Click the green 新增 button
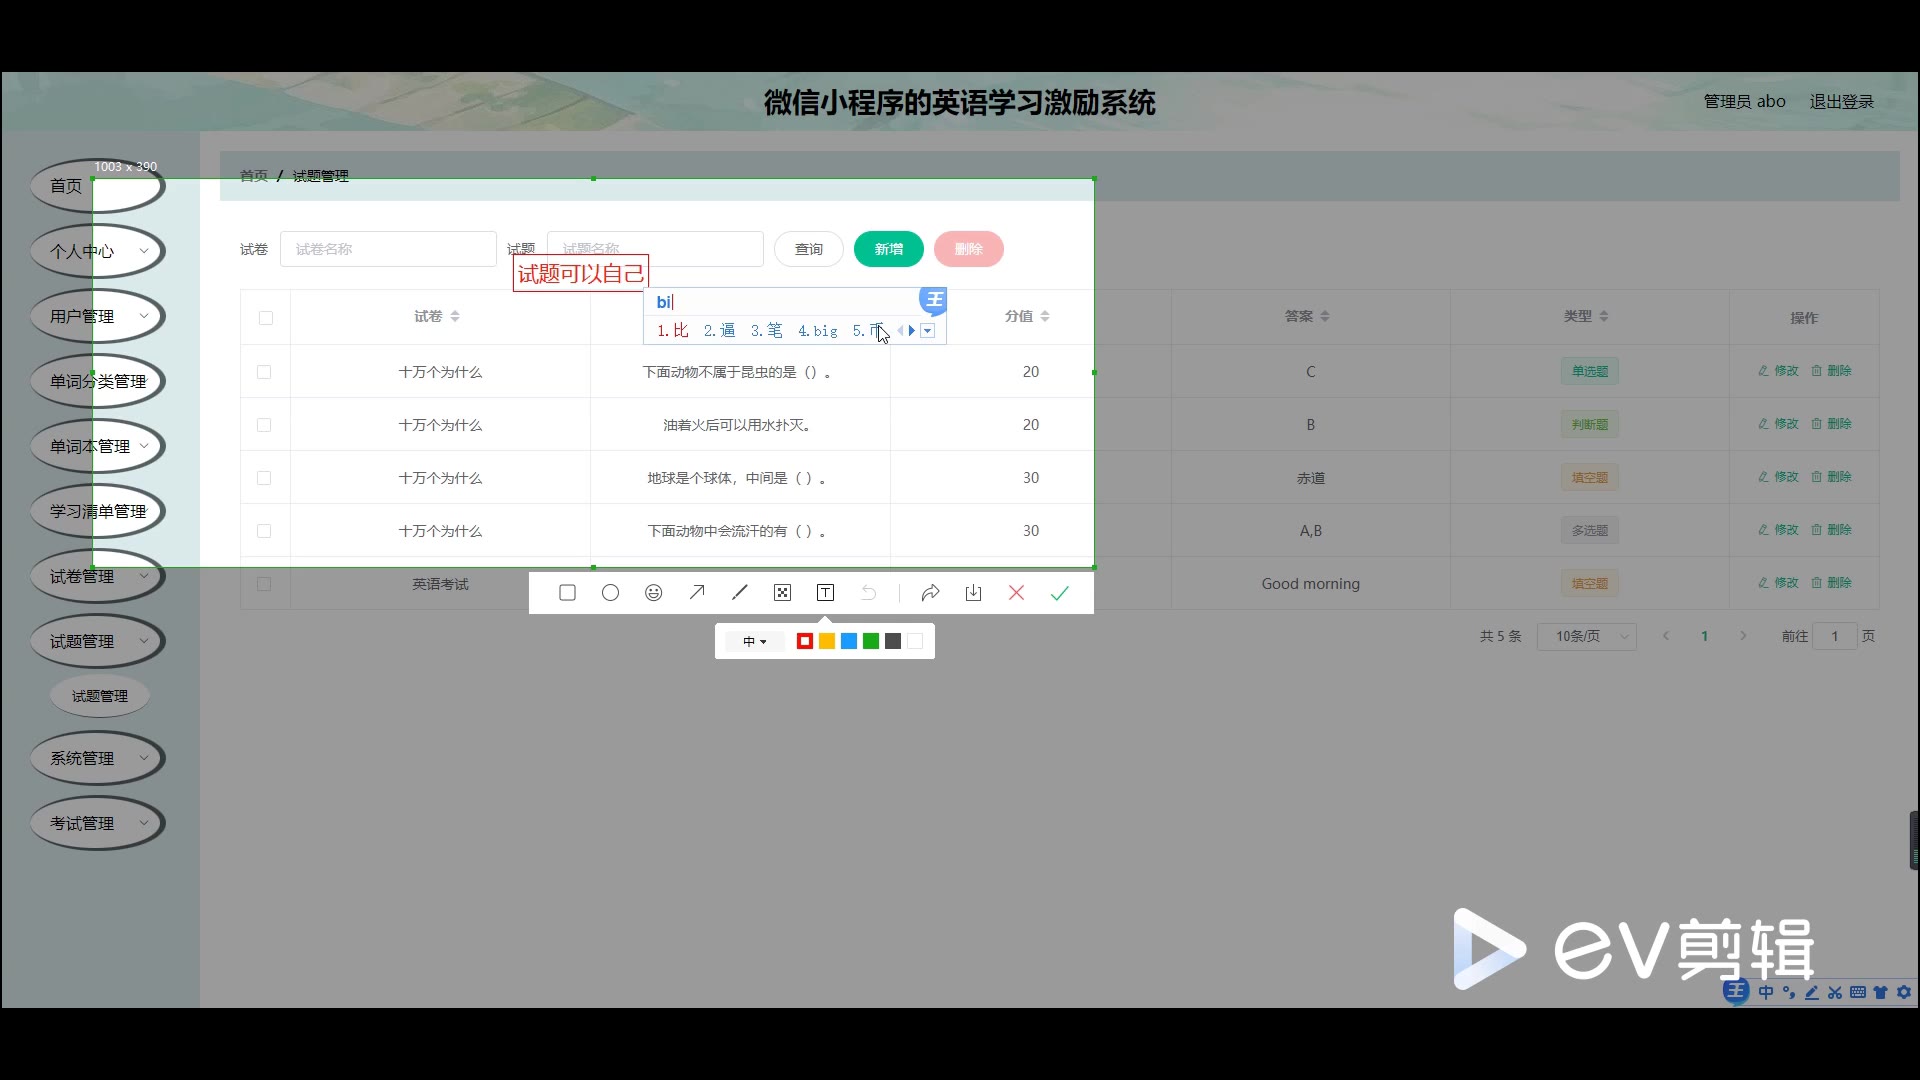This screenshot has width=1920, height=1080. click(x=888, y=249)
